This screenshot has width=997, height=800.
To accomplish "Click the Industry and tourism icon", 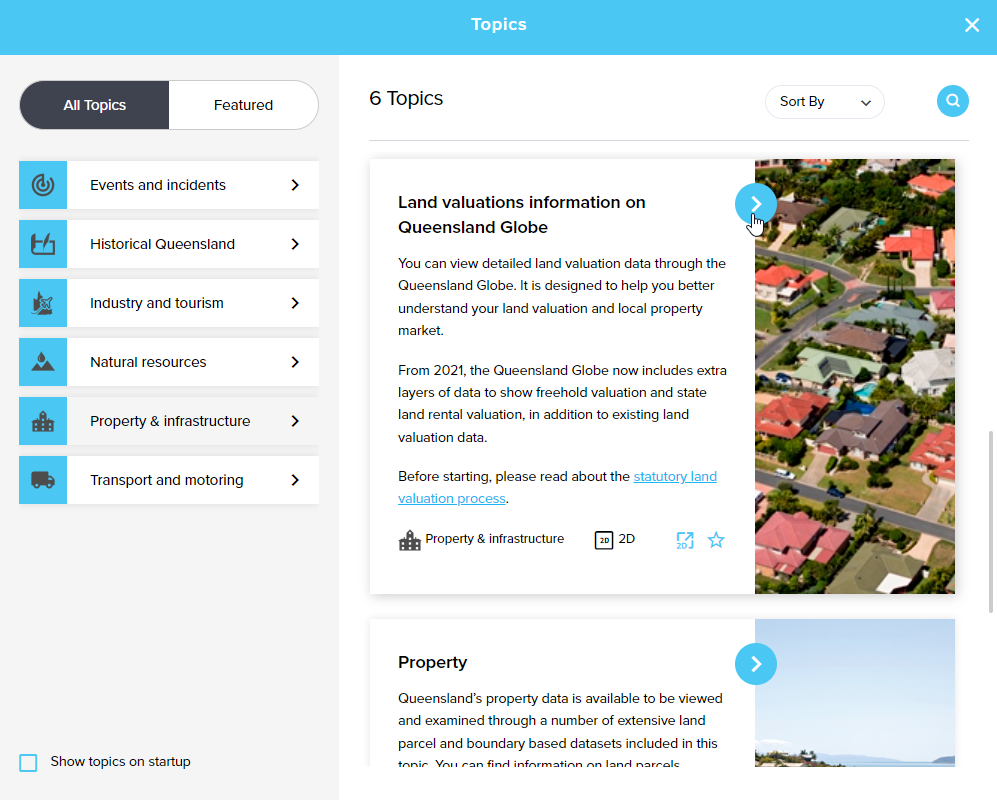I will tap(43, 303).
